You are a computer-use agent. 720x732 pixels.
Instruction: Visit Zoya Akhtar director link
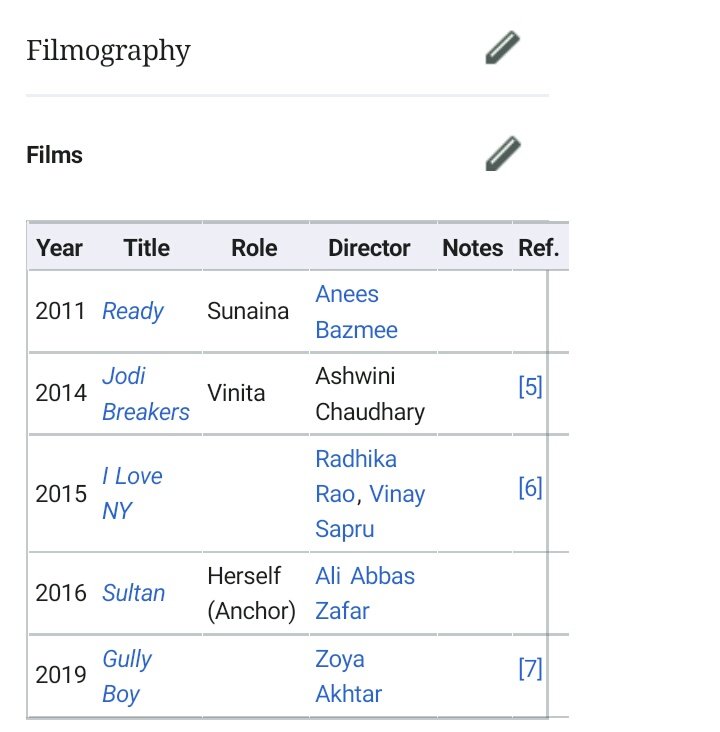click(349, 676)
